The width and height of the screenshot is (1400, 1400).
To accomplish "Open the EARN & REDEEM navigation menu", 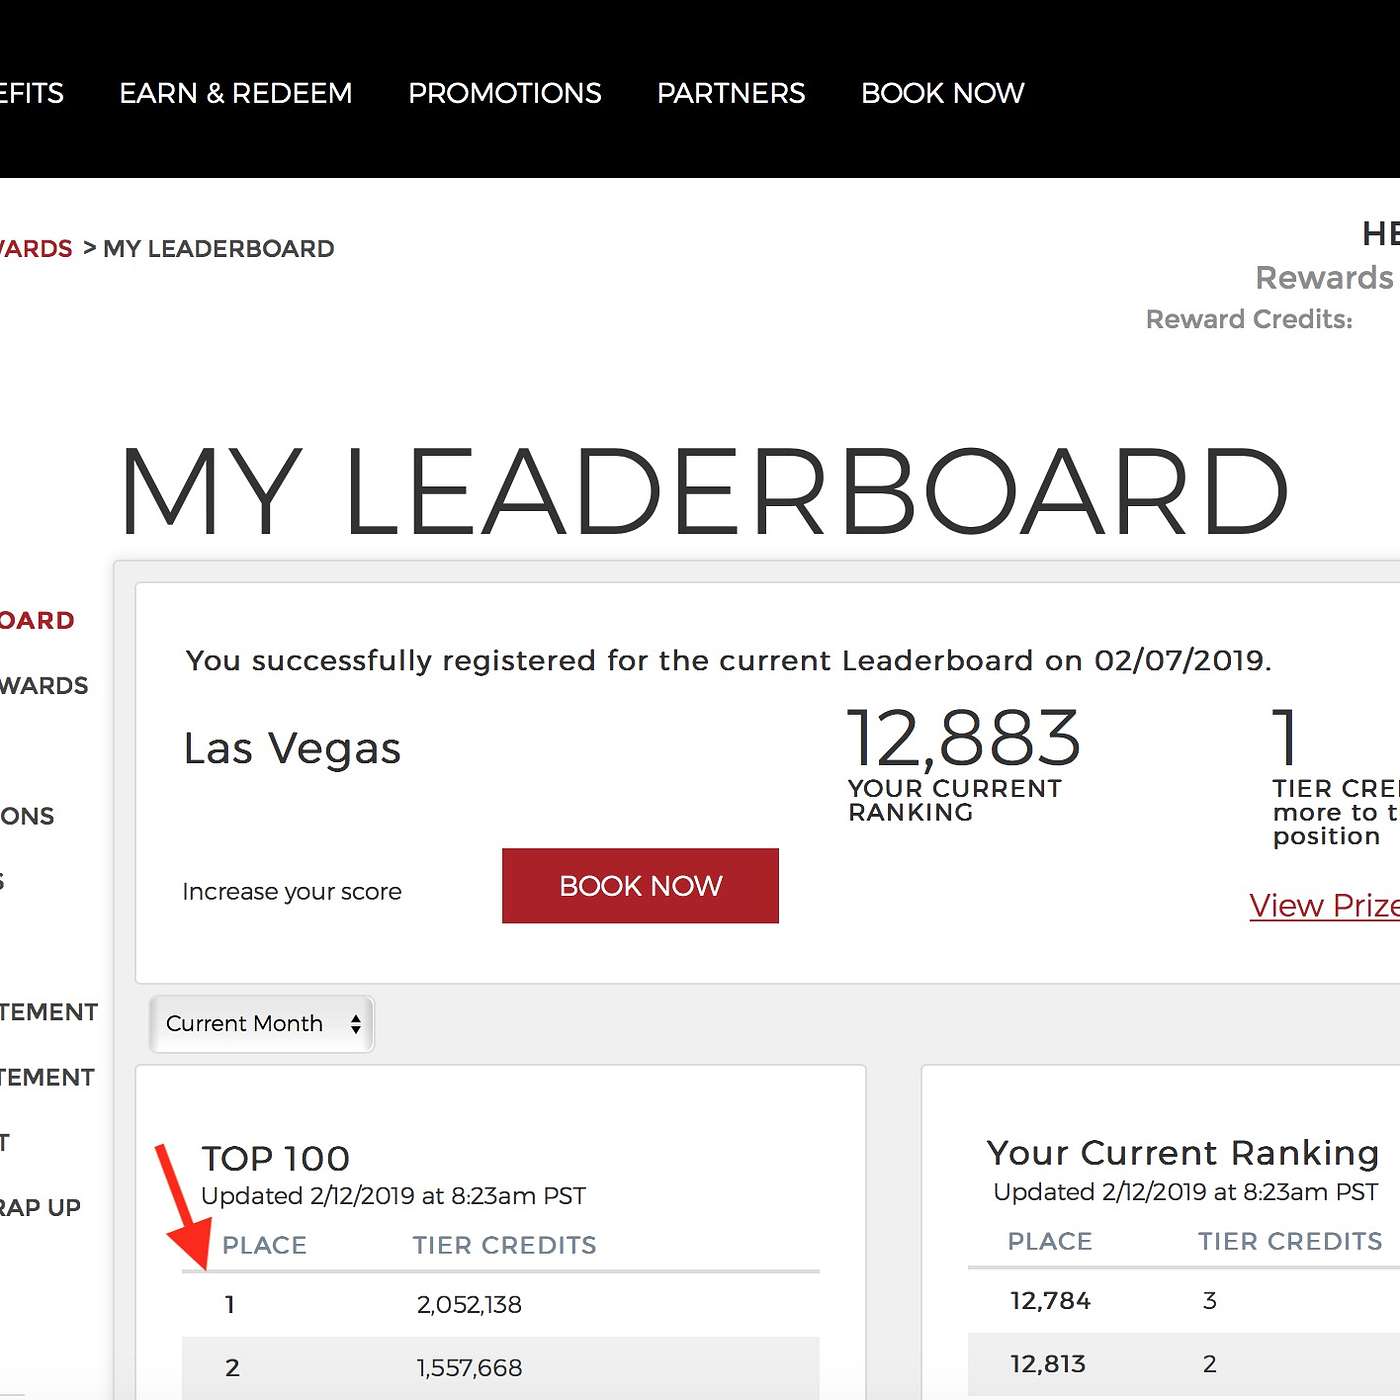I will (x=235, y=93).
